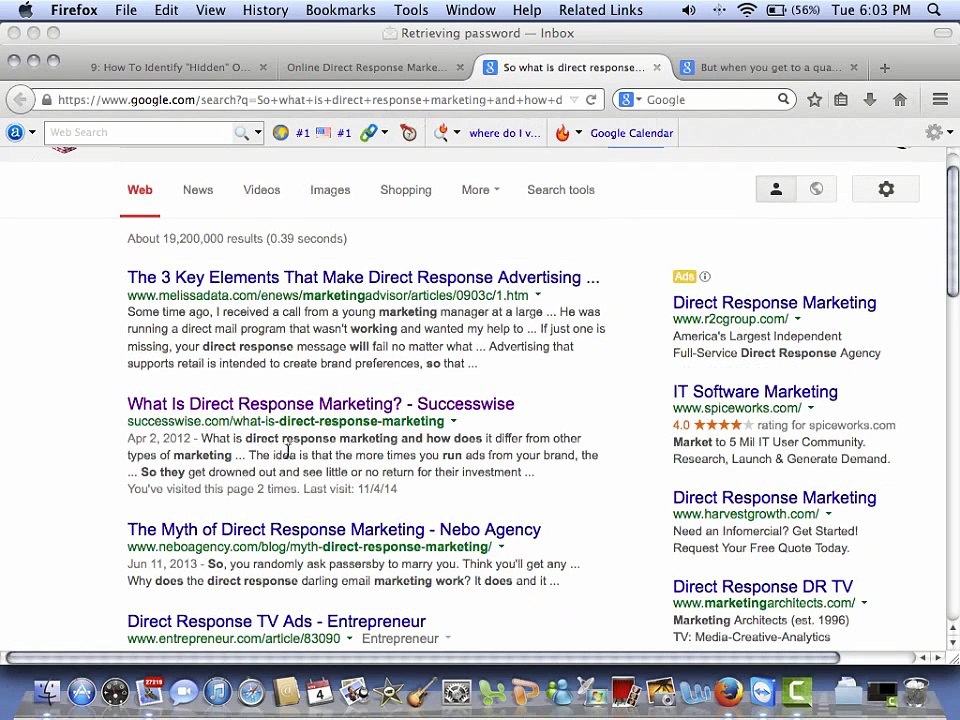960x720 pixels.
Task: Open 'What Is Direct Response Marketing? - Successwise' result
Action: pyautogui.click(x=321, y=403)
